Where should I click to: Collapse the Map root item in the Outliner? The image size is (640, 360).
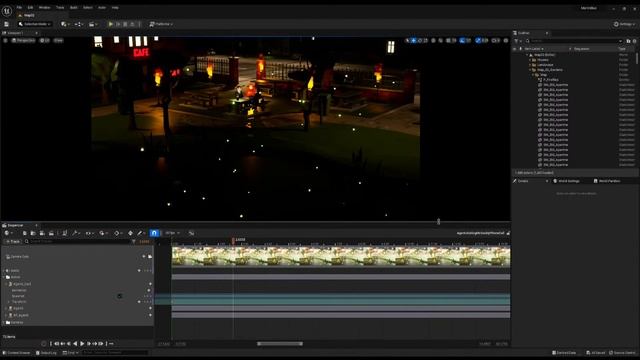coord(527,55)
